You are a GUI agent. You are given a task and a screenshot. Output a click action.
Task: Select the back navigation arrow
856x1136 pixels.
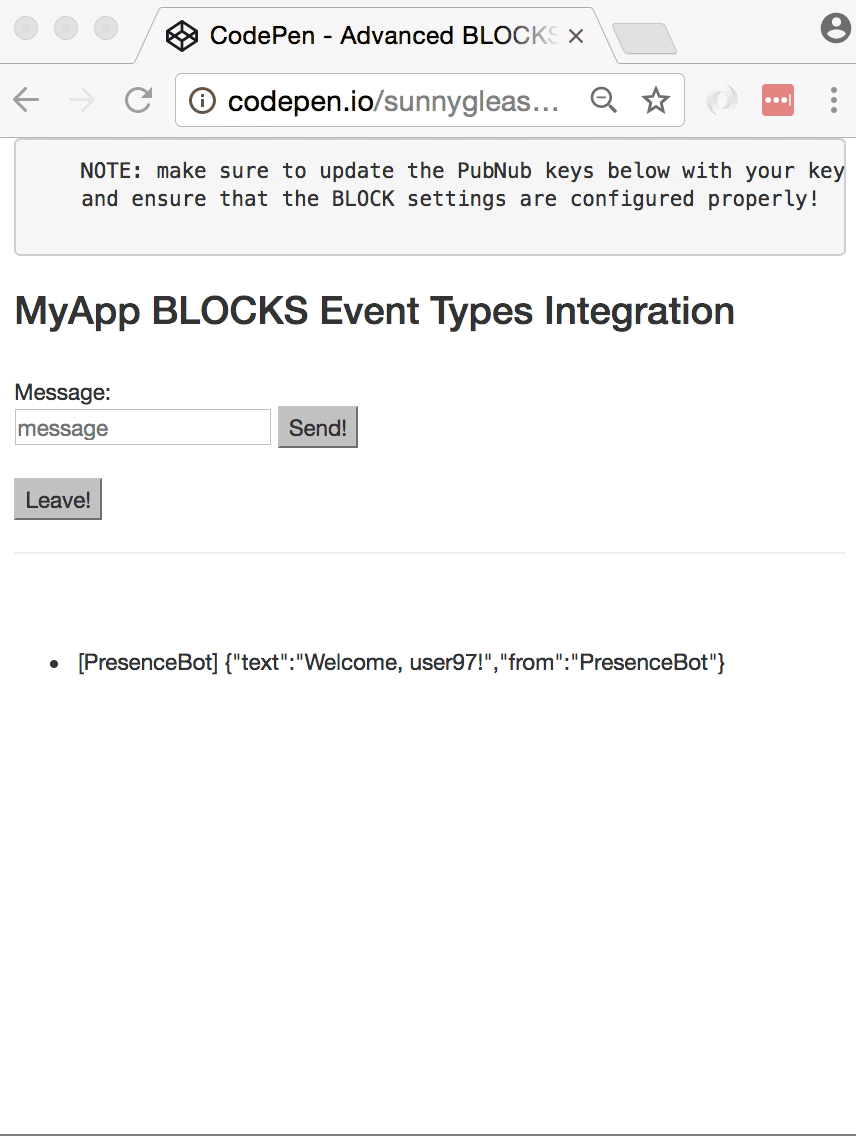[26, 100]
